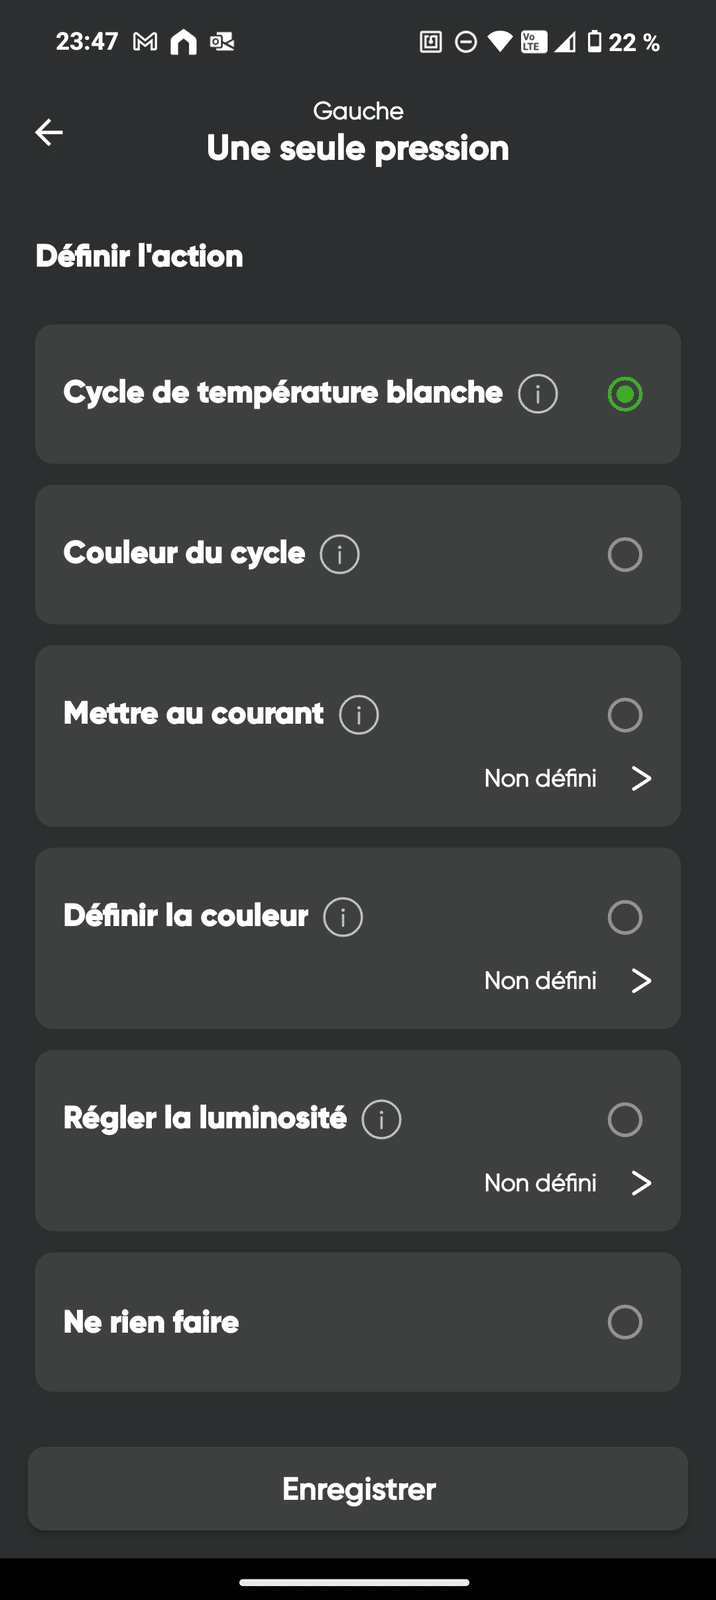Select the Ne rien faire radio button
Image resolution: width=716 pixels, height=1600 pixels.
pyautogui.click(x=625, y=1322)
